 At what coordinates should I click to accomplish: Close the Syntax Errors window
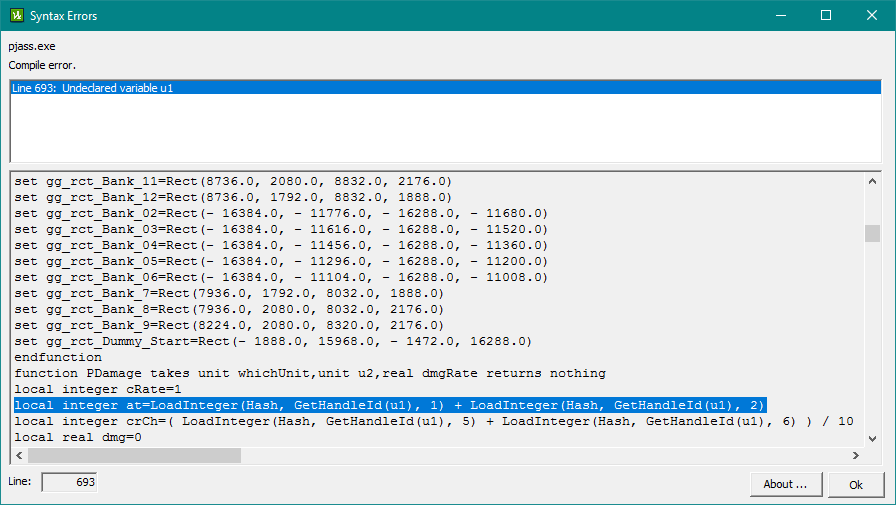tap(871, 15)
